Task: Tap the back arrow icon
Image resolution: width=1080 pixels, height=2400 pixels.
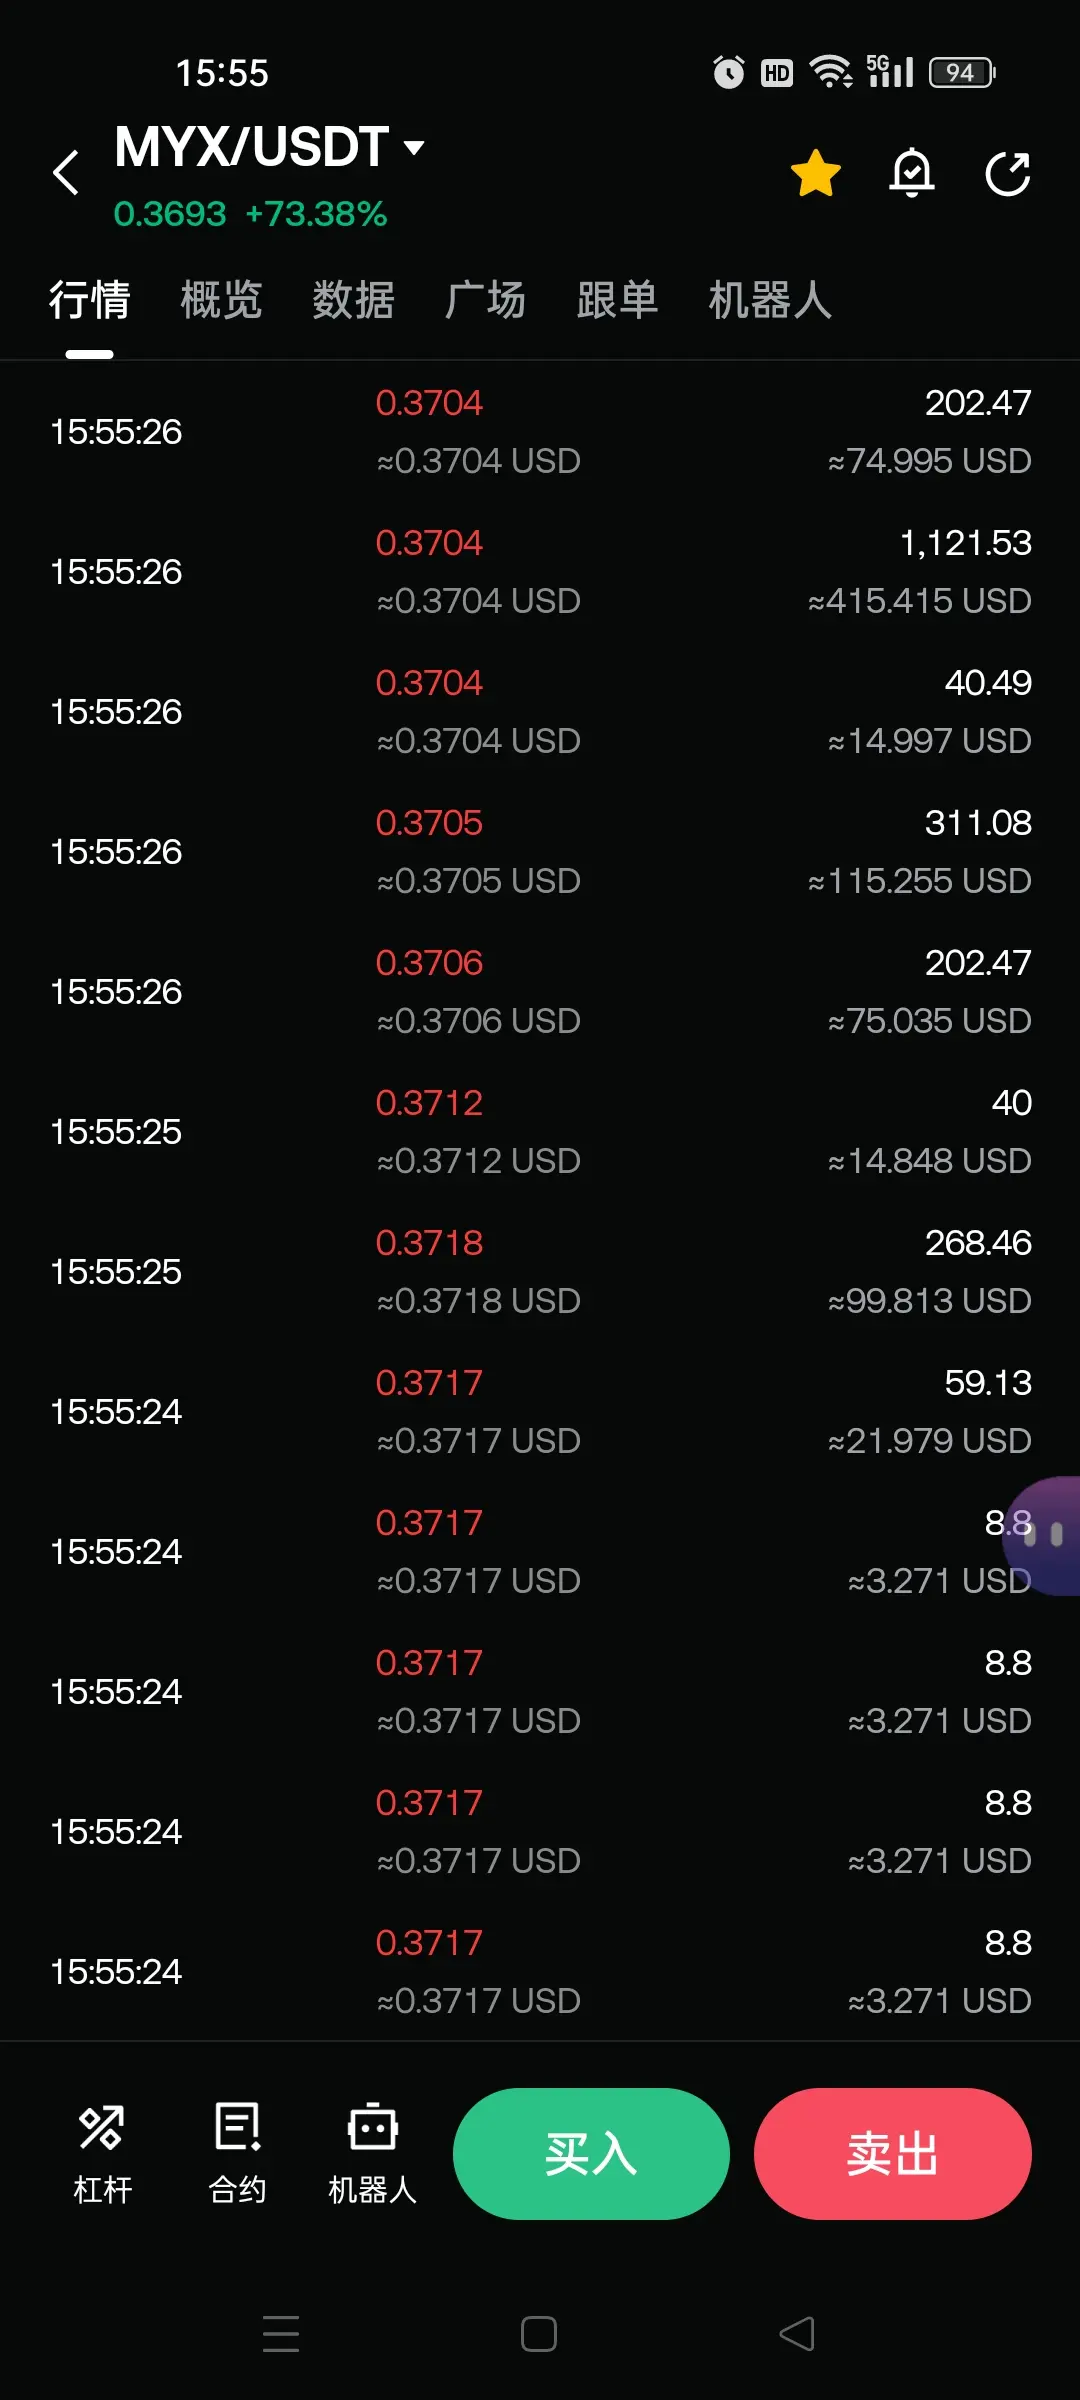Action: click(66, 173)
